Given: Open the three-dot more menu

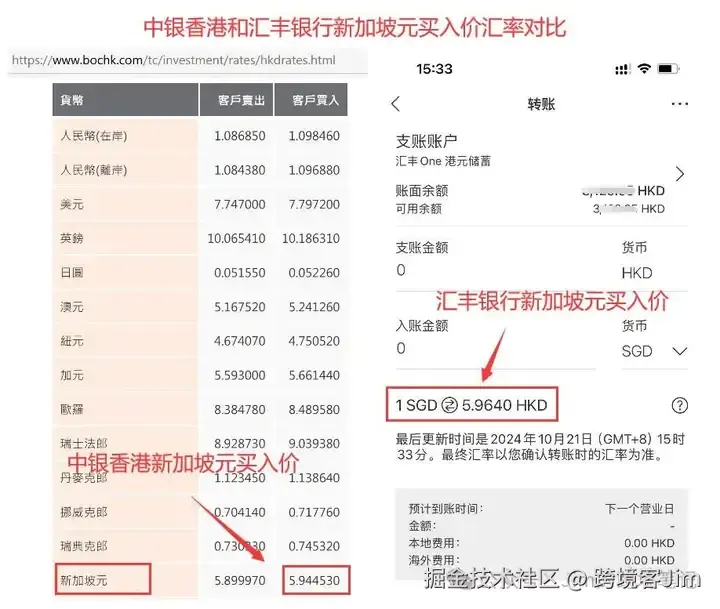Looking at the screenshot, I should [680, 104].
